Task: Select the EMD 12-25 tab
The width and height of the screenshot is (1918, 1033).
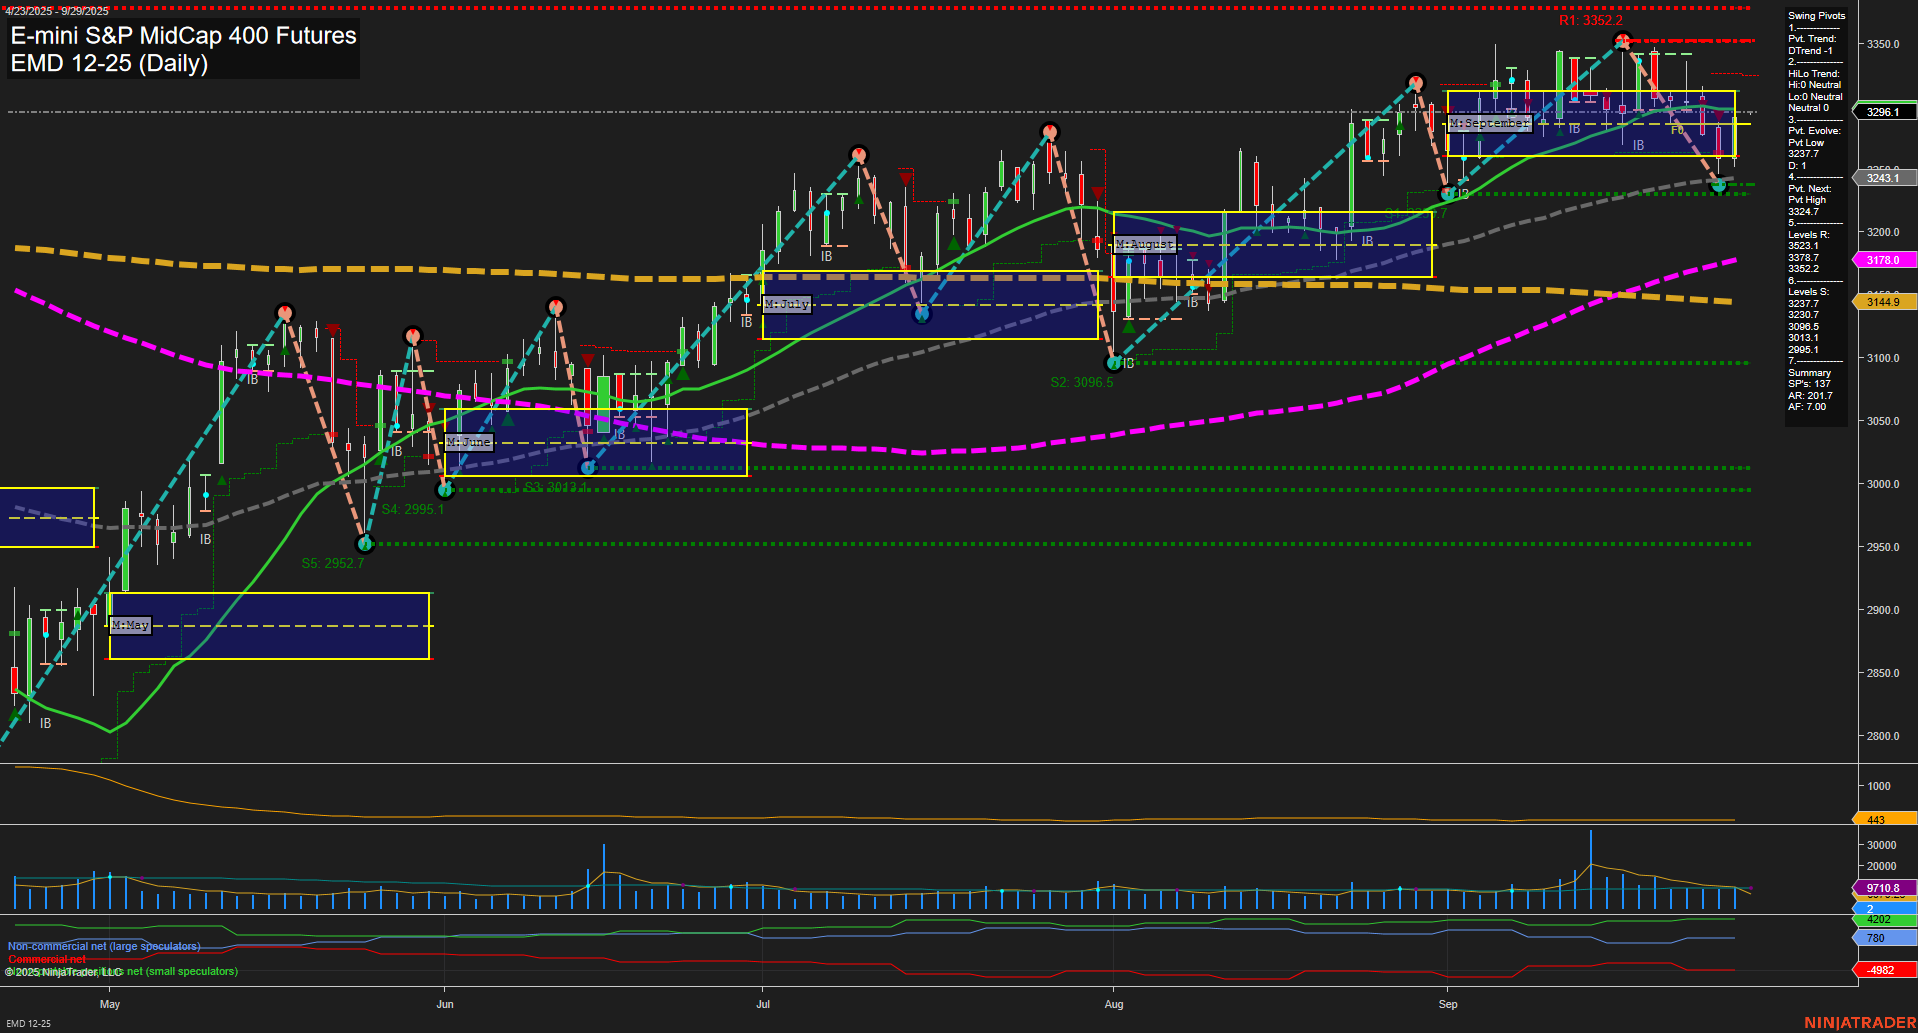Action: coord(28,1023)
